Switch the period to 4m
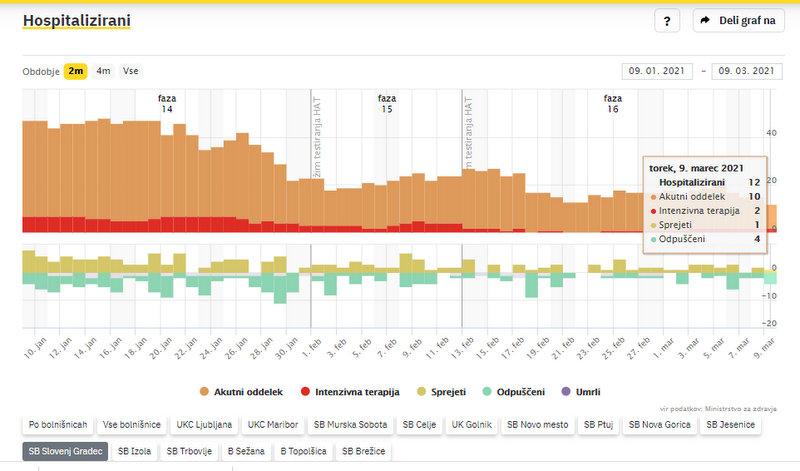This screenshot has height=471, width=800. pyautogui.click(x=103, y=71)
